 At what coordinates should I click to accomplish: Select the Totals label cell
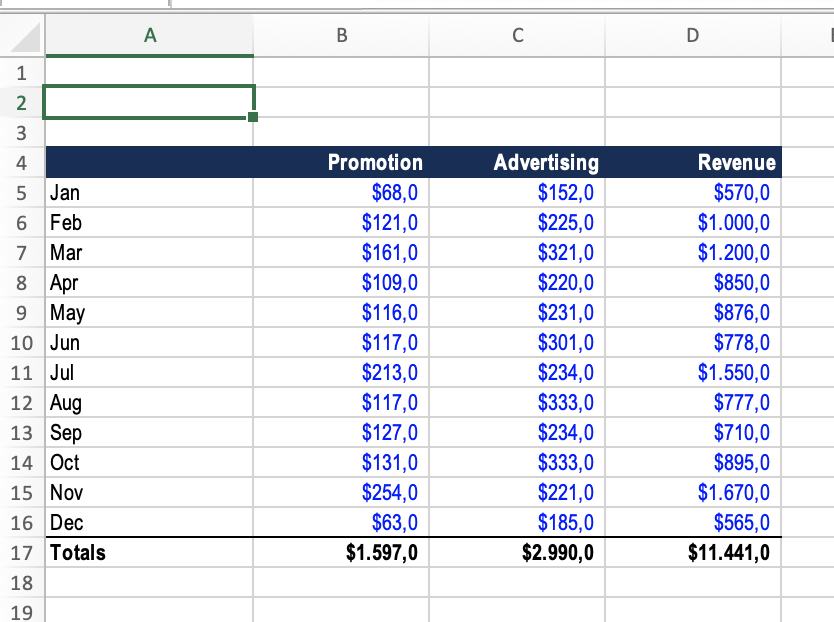(149, 552)
